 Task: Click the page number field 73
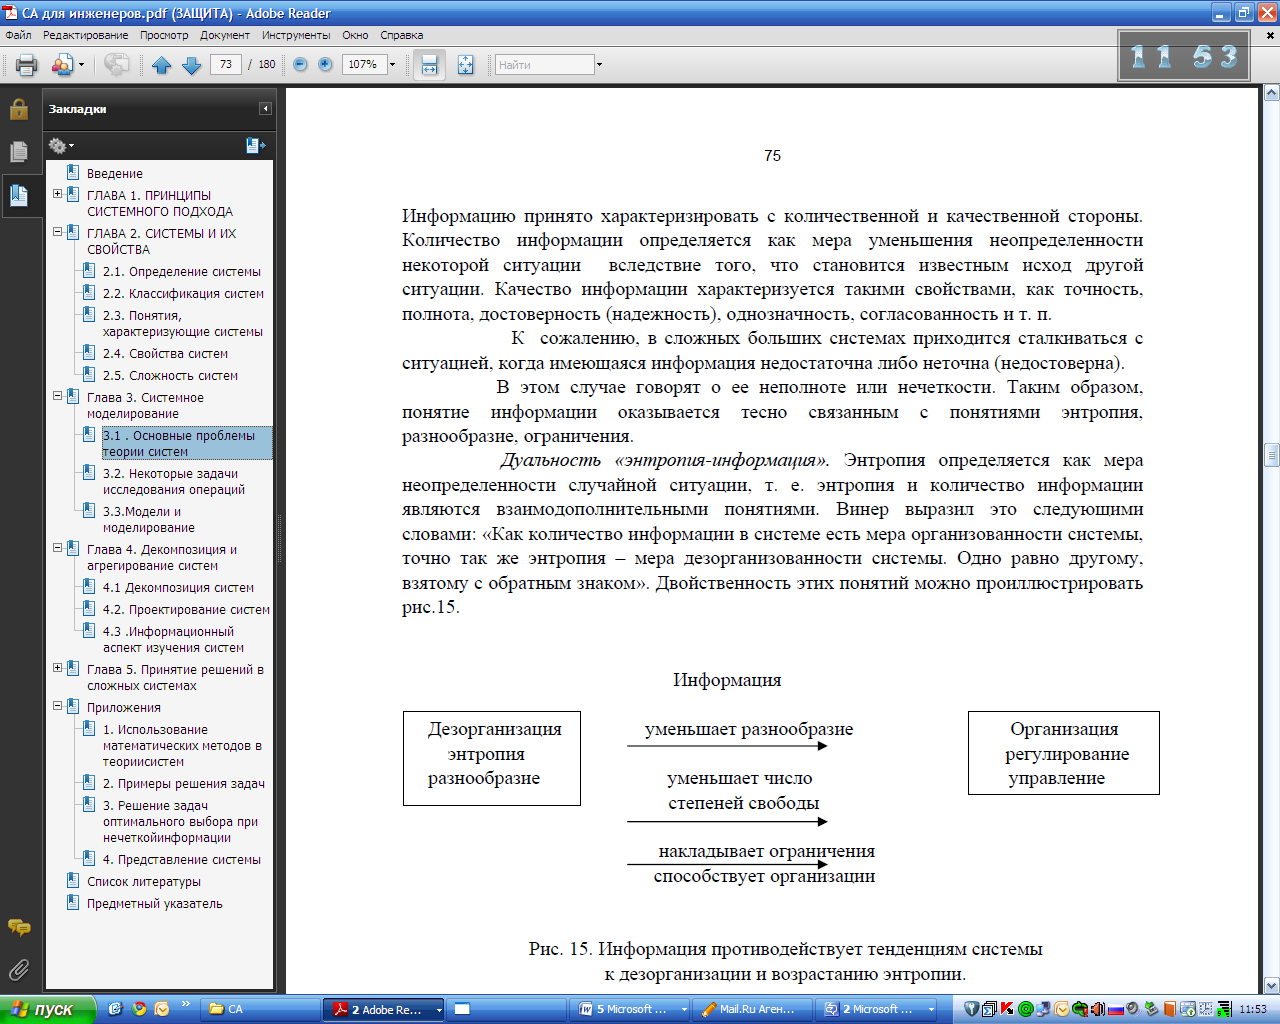[226, 64]
